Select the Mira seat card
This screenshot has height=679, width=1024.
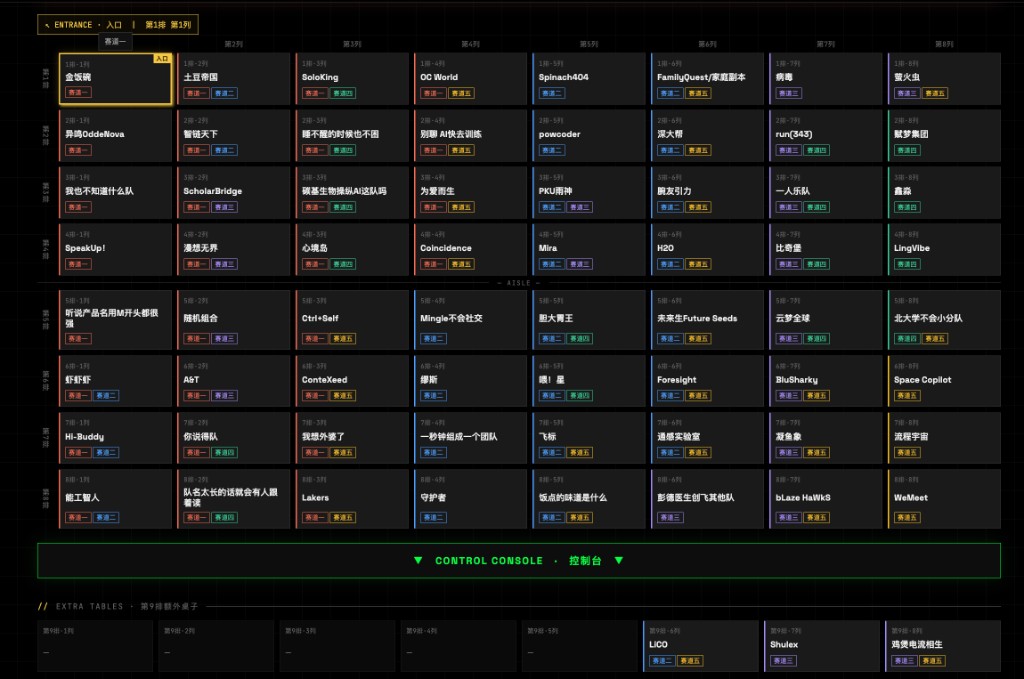tap(589, 249)
